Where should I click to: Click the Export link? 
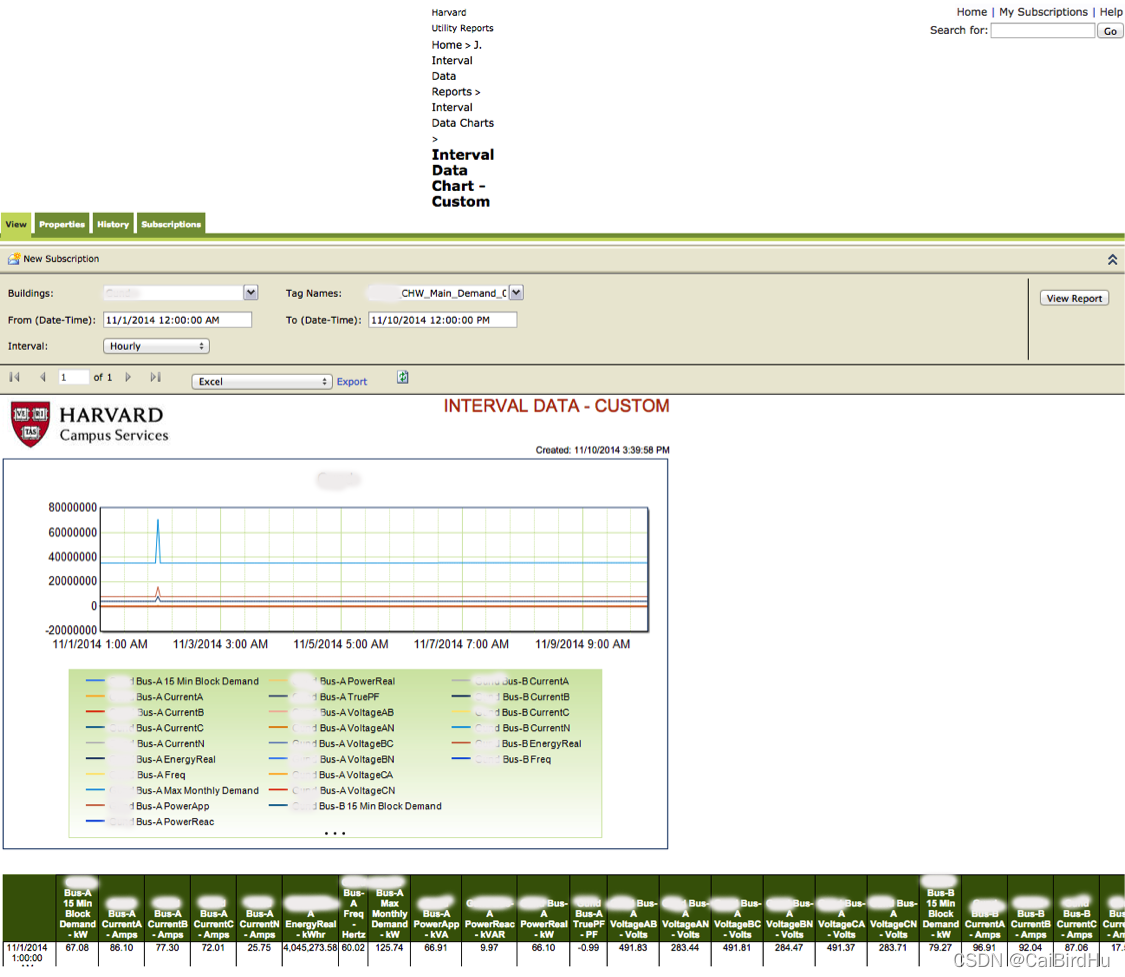(352, 382)
